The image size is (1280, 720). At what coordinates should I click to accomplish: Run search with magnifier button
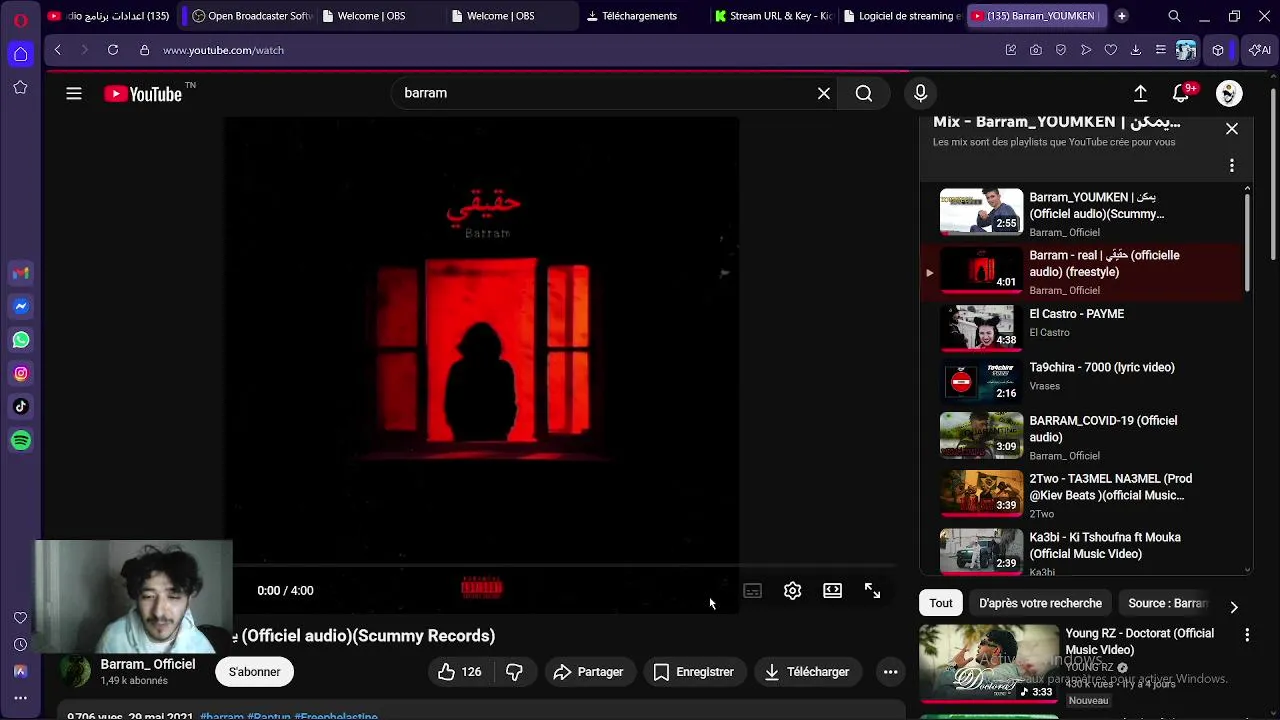(864, 93)
